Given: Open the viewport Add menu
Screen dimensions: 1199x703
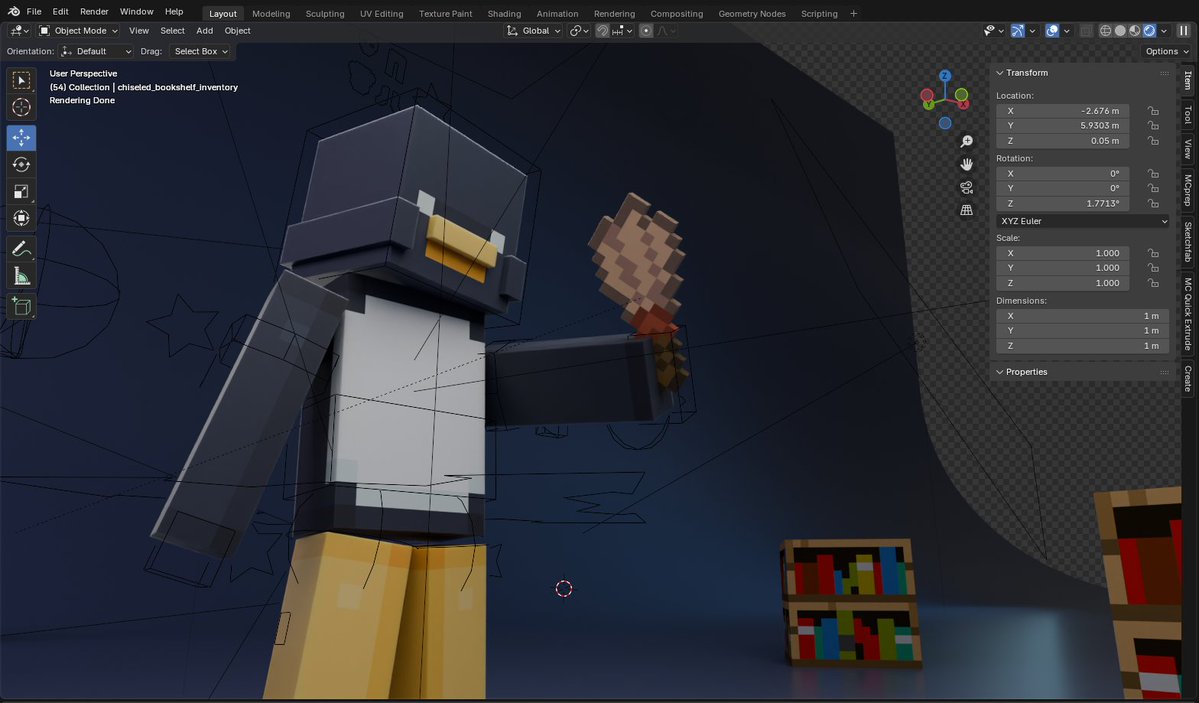Looking at the screenshot, I should click(x=204, y=31).
